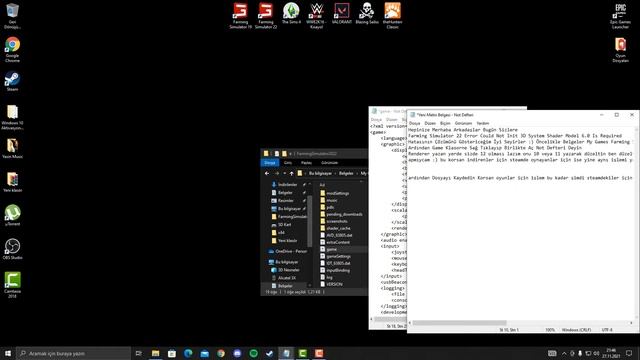Open File Explorer from the taskbar
This screenshot has width=640, height=360.
coord(156,353)
